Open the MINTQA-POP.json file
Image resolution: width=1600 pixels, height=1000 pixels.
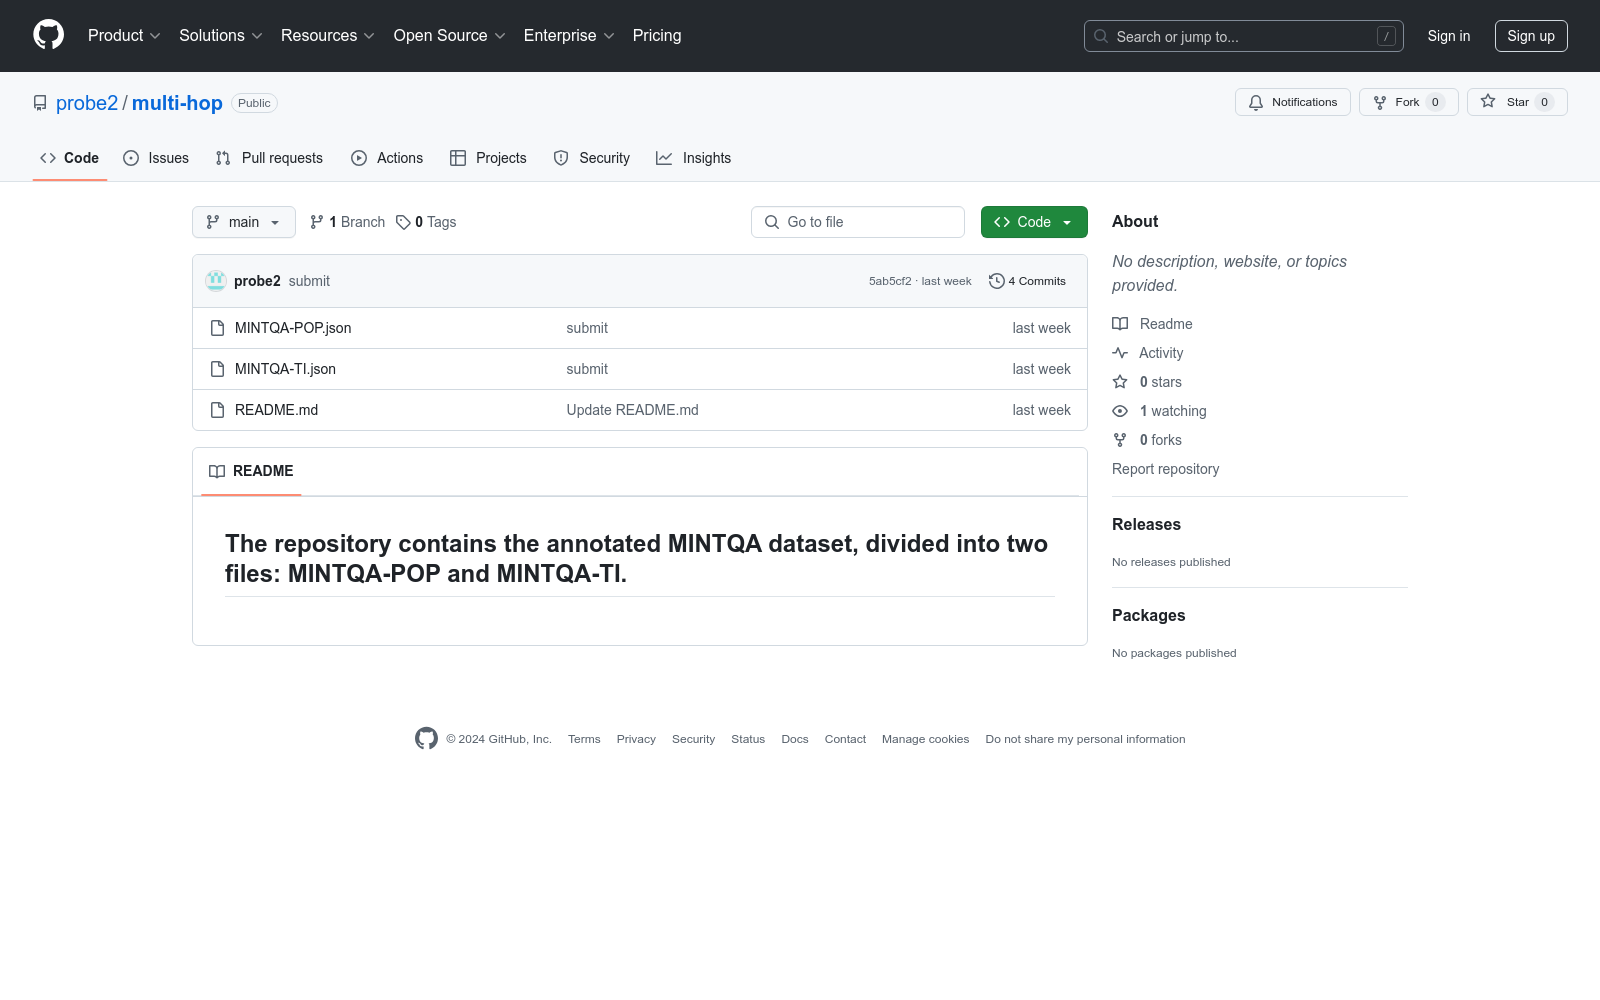click(293, 328)
